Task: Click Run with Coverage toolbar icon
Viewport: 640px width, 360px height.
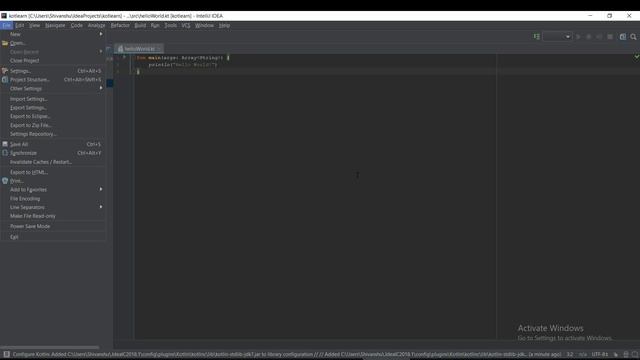Action: click(x=599, y=37)
